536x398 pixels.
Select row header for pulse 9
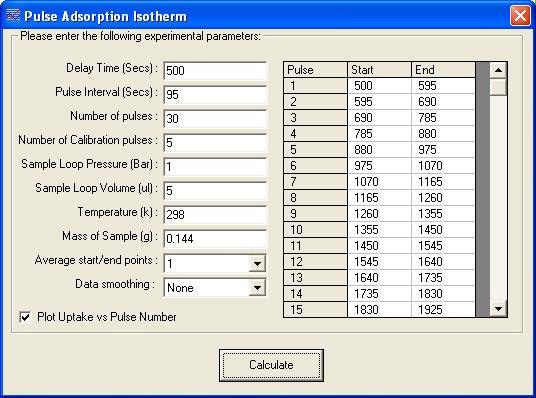click(316, 213)
